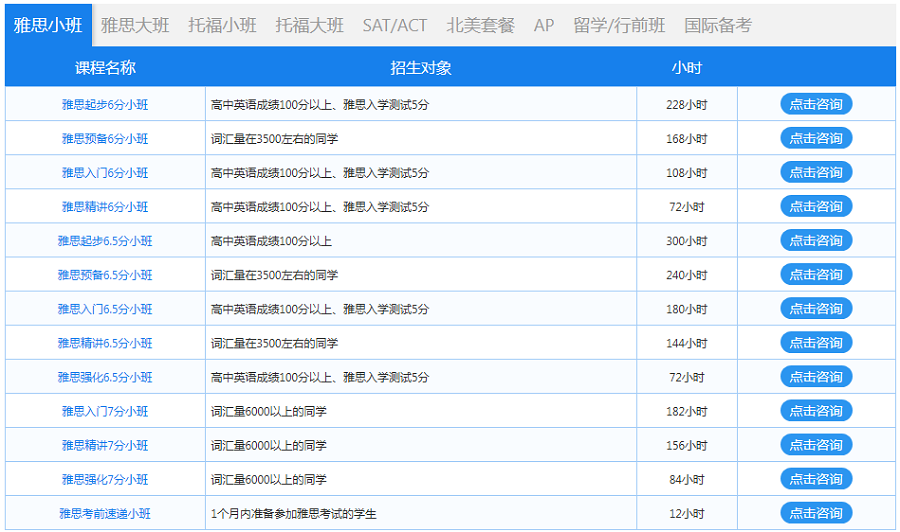
Task: Click 点击咨询 for 雅思起步6.5分小班
Action: [816, 240]
